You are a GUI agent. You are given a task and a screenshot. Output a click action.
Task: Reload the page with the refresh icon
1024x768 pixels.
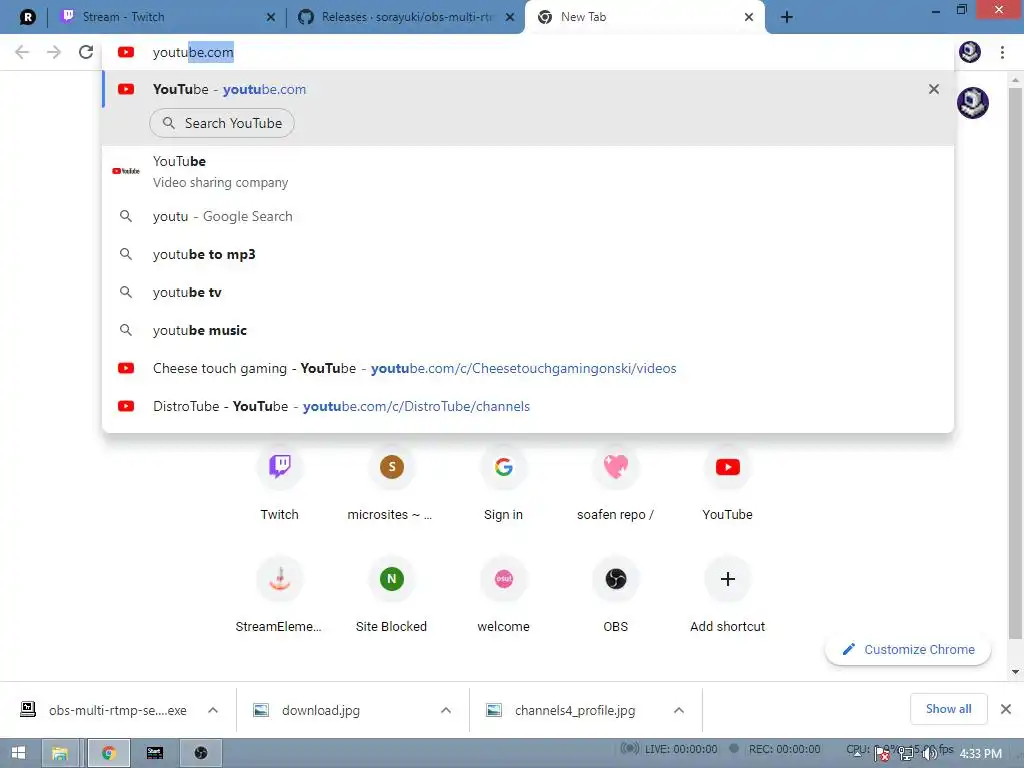[x=86, y=52]
